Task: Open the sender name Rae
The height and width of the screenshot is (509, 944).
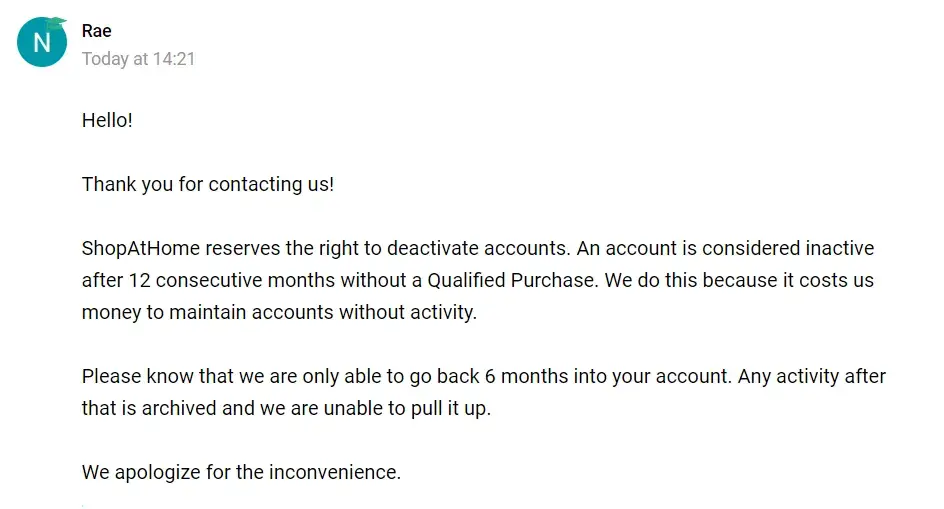Action: click(x=96, y=31)
